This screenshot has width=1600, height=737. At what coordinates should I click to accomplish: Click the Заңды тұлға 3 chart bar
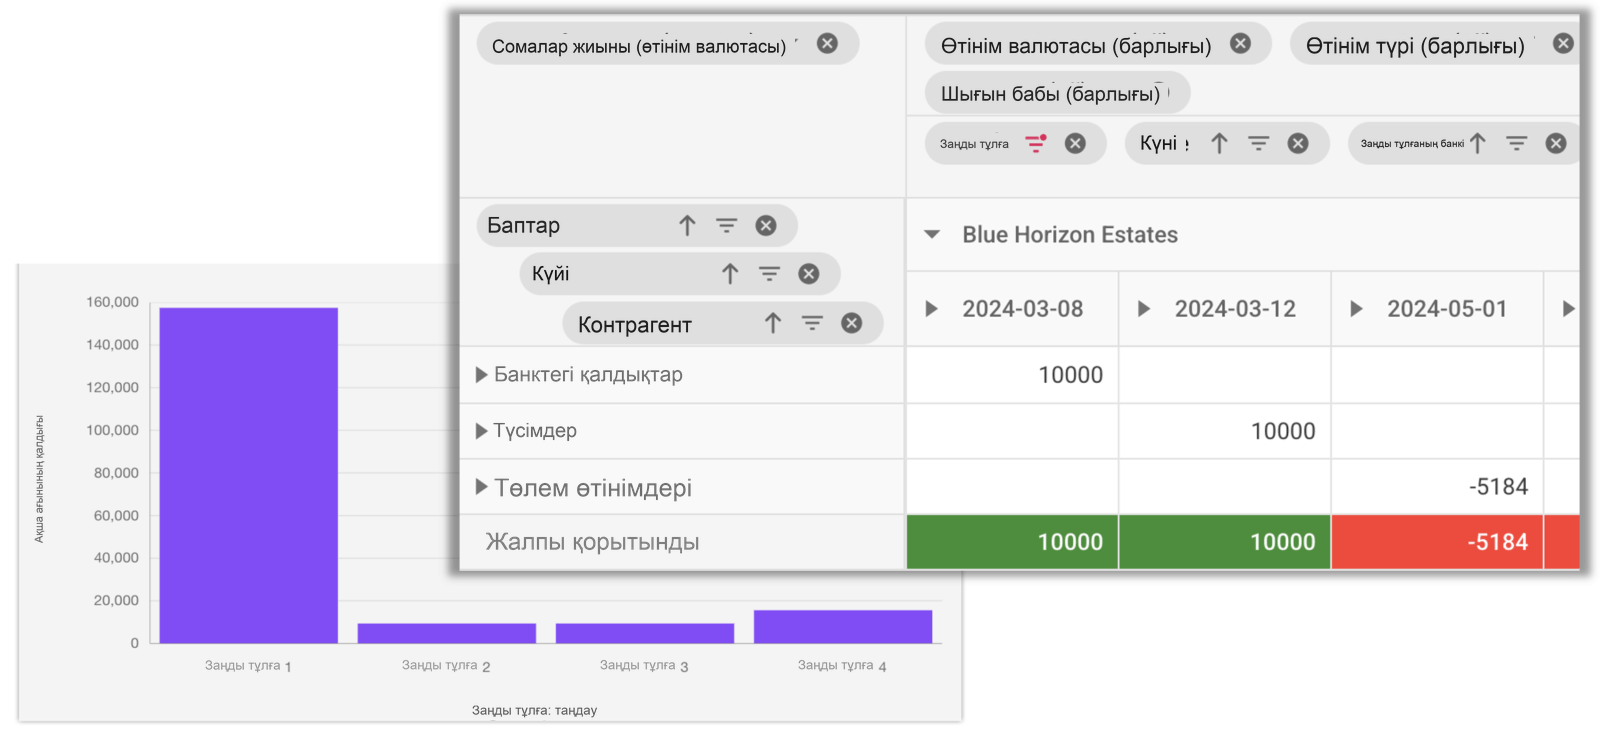point(645,633)
